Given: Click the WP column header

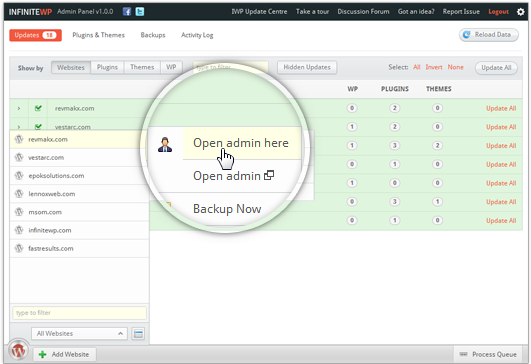Looking at the screenshot, I should (x=353, y=89).
